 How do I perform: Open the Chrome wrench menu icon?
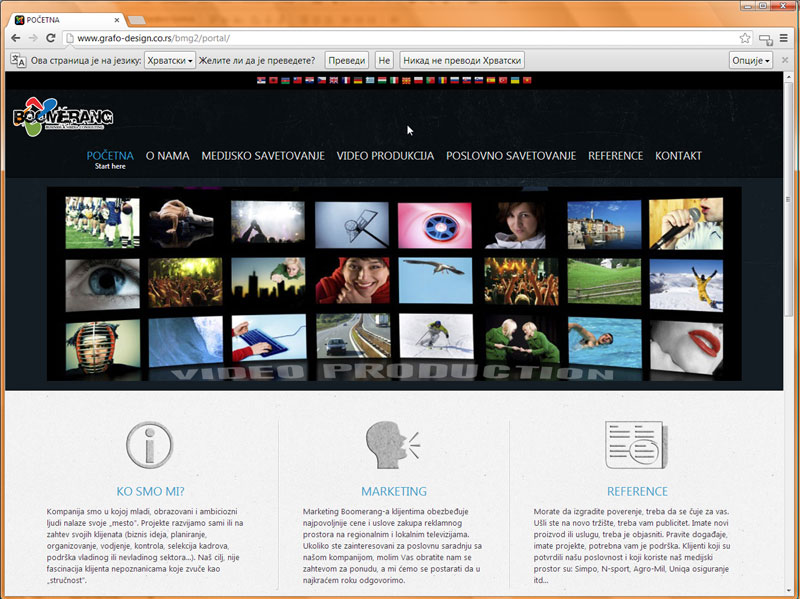click(785, 38)
